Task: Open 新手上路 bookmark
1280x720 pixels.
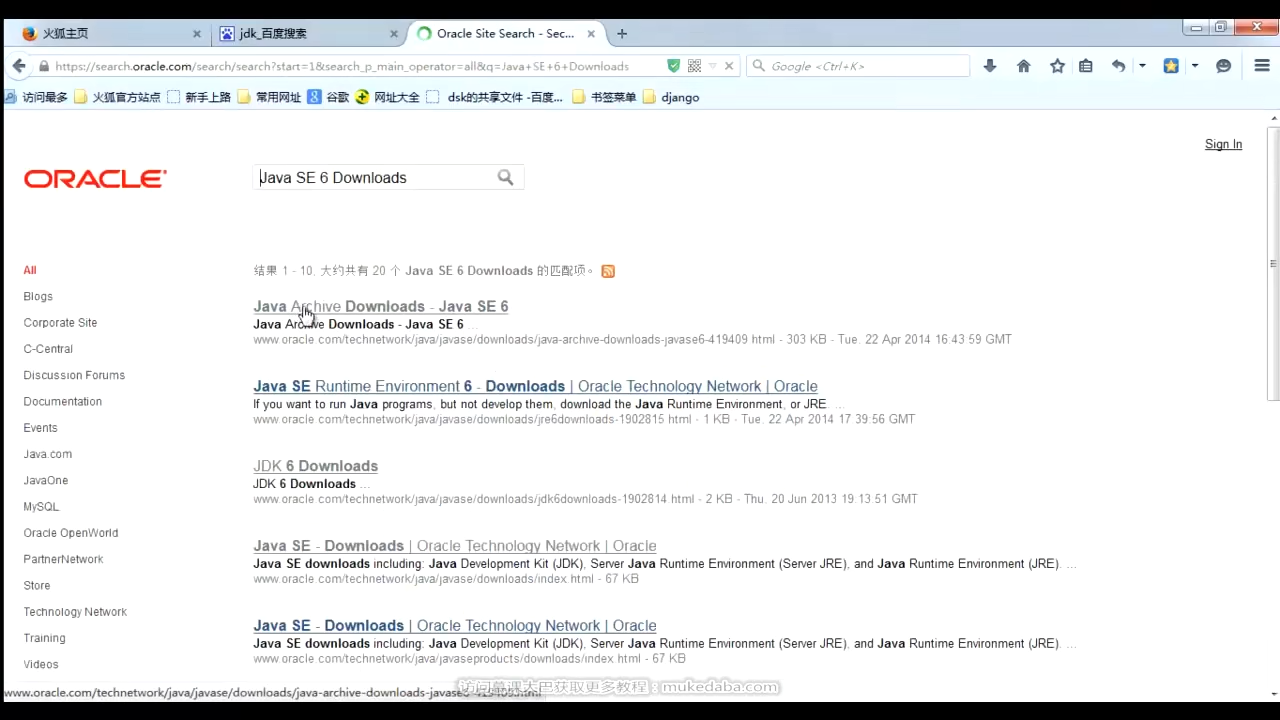Action: point(199,97)
